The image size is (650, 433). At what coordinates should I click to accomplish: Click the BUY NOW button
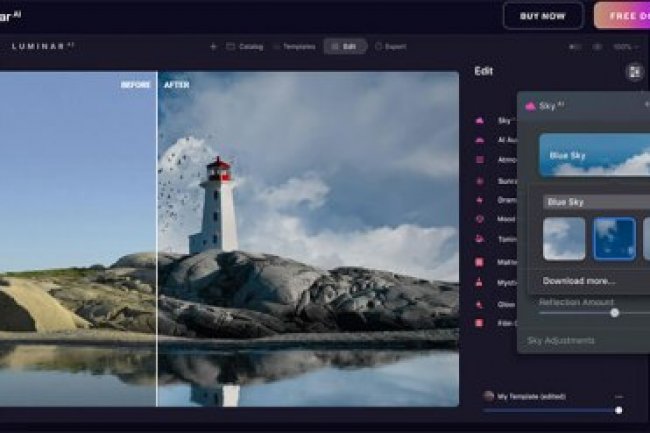[x=543, y=15]
